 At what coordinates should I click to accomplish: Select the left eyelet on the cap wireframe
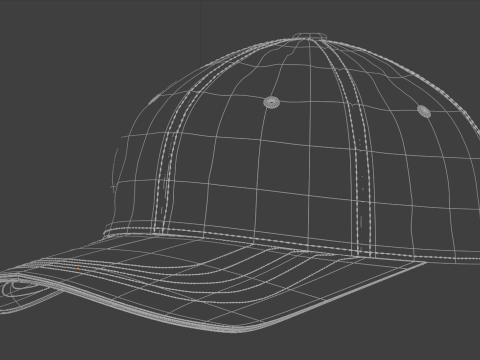(x=271, y=102)
